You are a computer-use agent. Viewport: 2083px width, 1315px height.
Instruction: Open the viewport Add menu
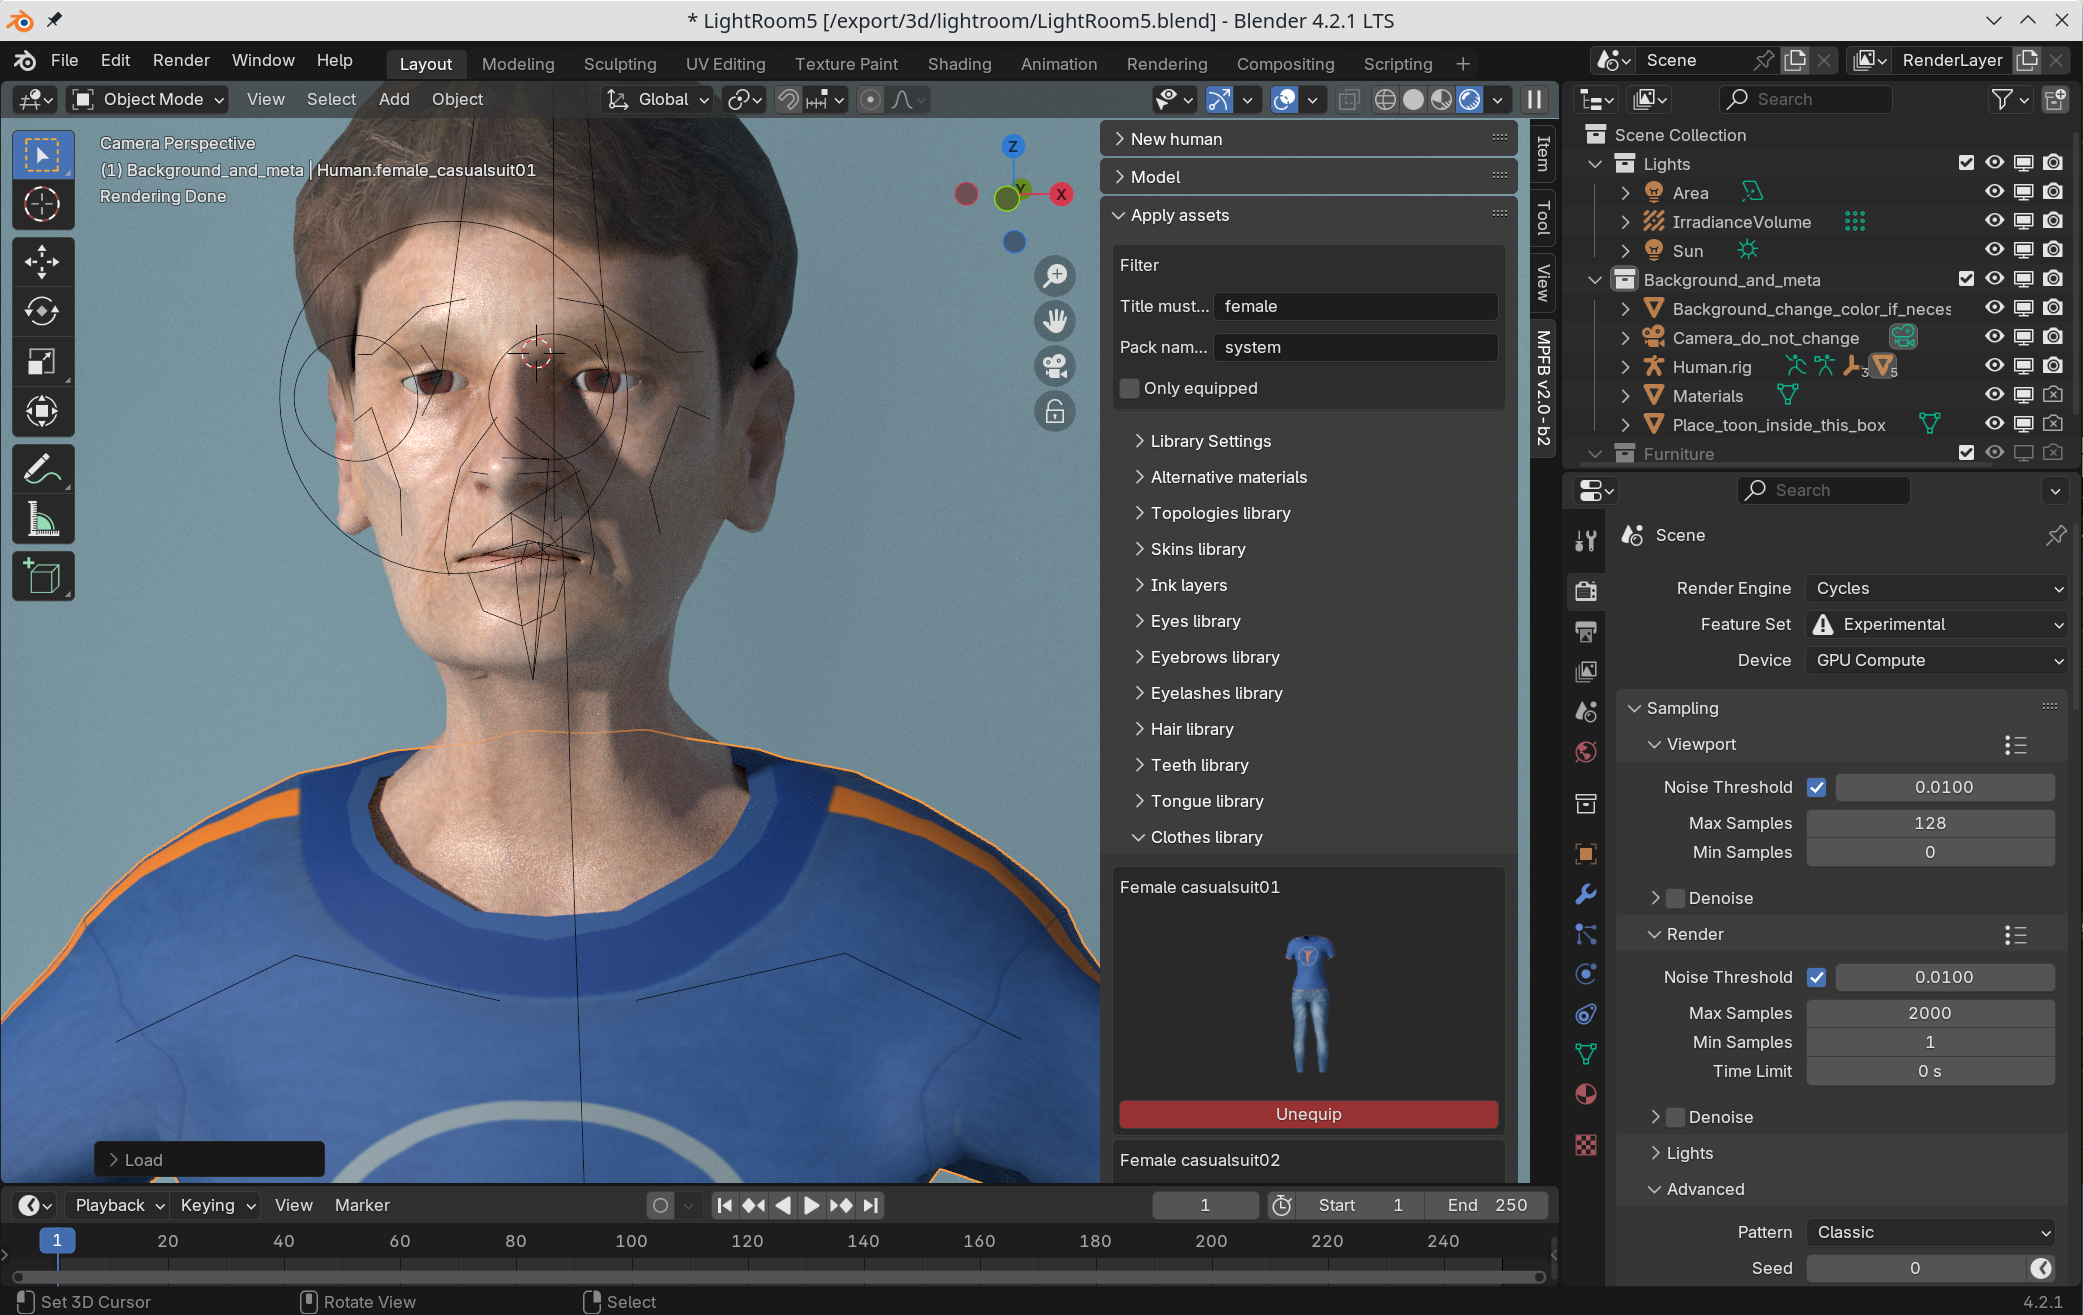pos(394,99)
